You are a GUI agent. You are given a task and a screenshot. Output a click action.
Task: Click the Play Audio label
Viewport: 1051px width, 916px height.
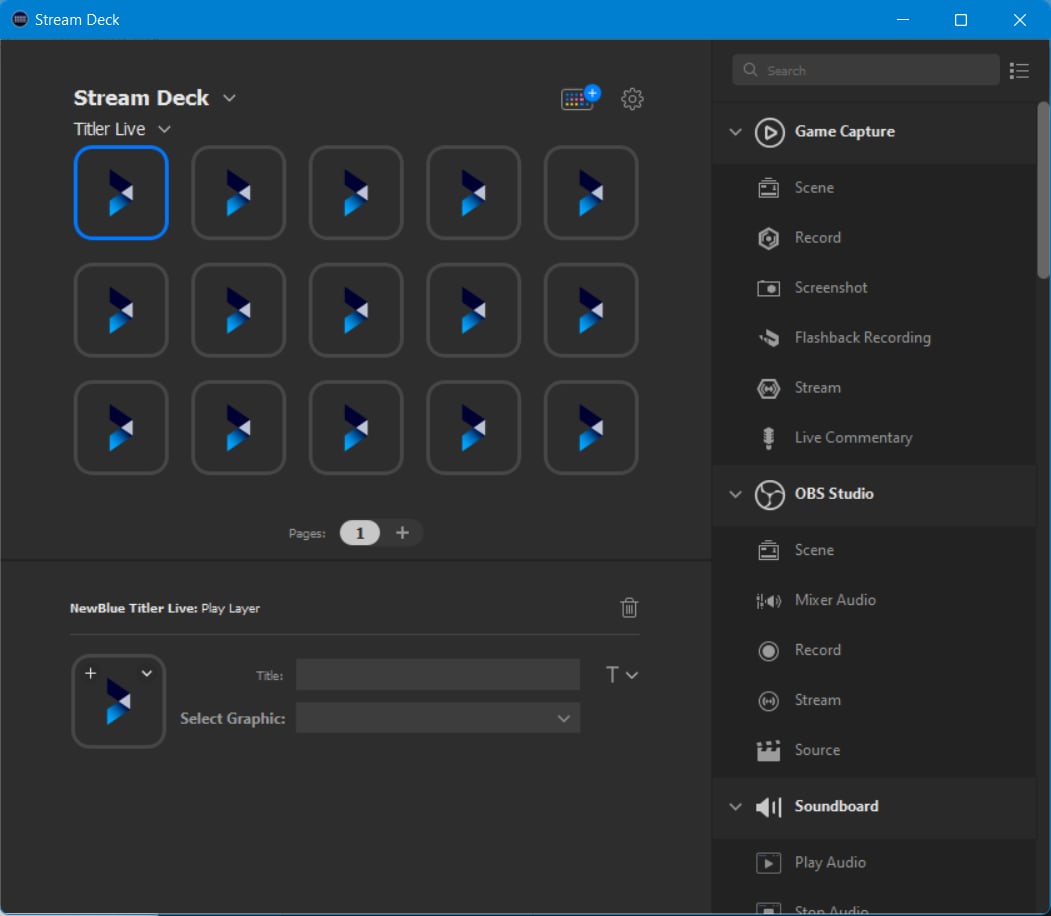[830, 863]
